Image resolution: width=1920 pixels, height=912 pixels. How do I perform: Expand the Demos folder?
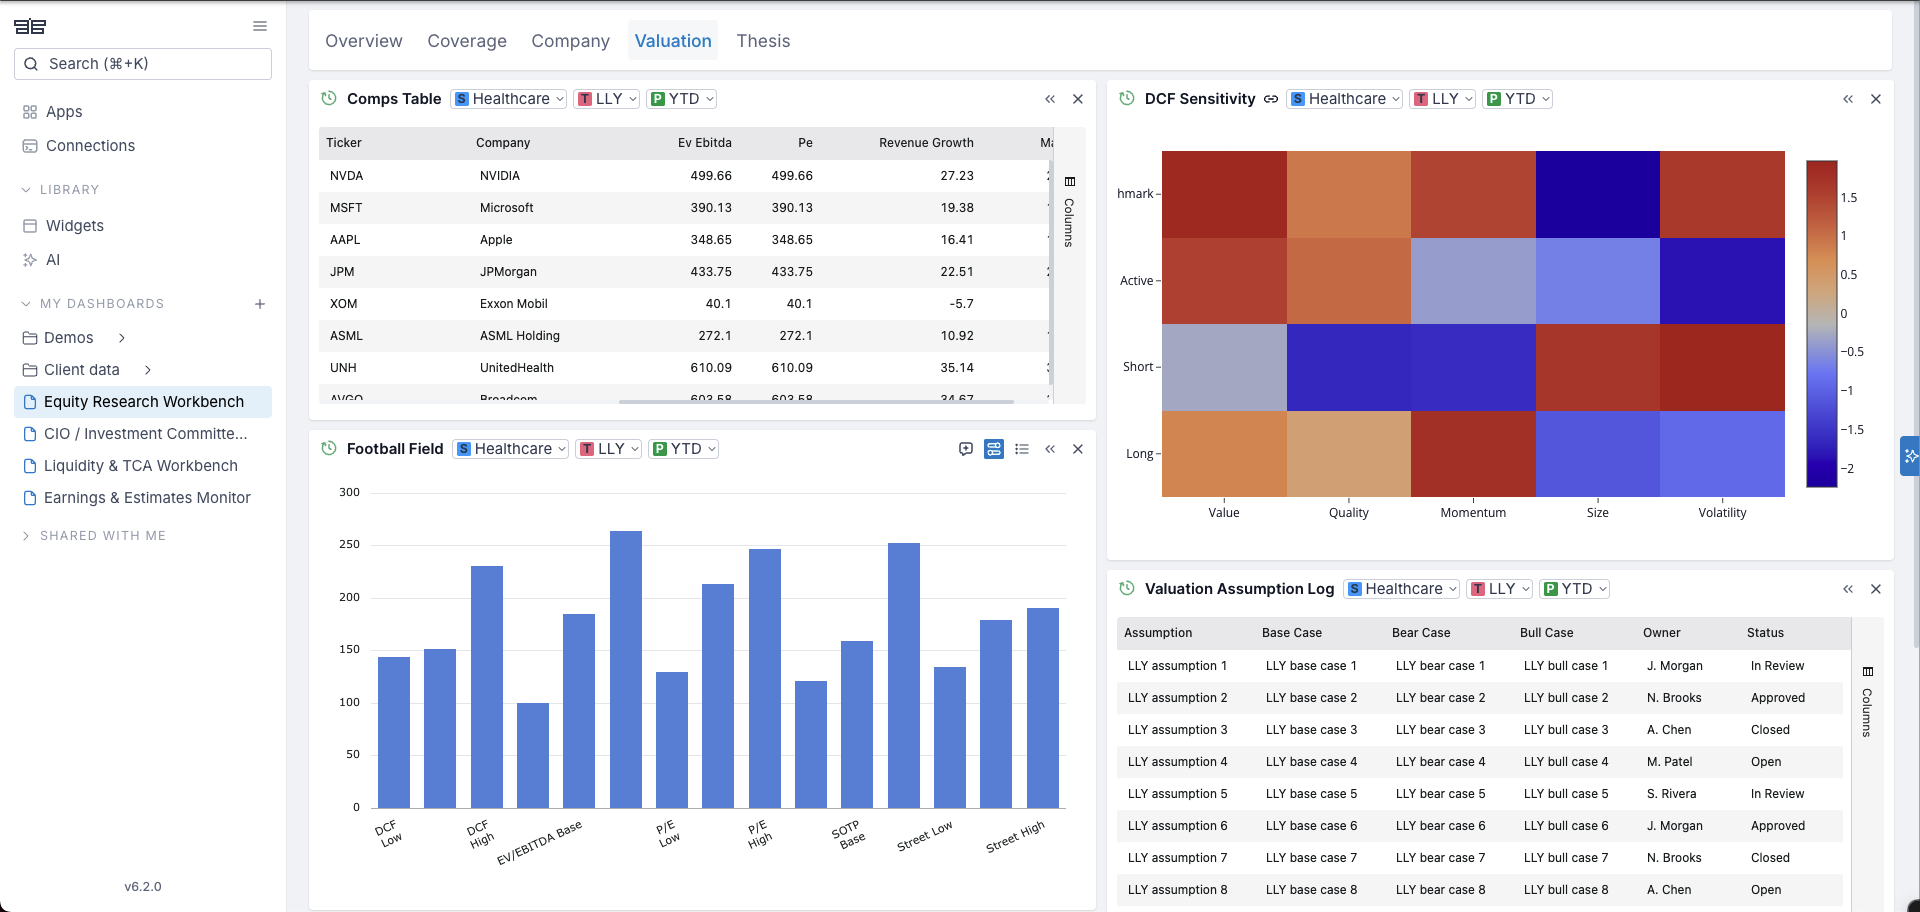click(122, 338)
